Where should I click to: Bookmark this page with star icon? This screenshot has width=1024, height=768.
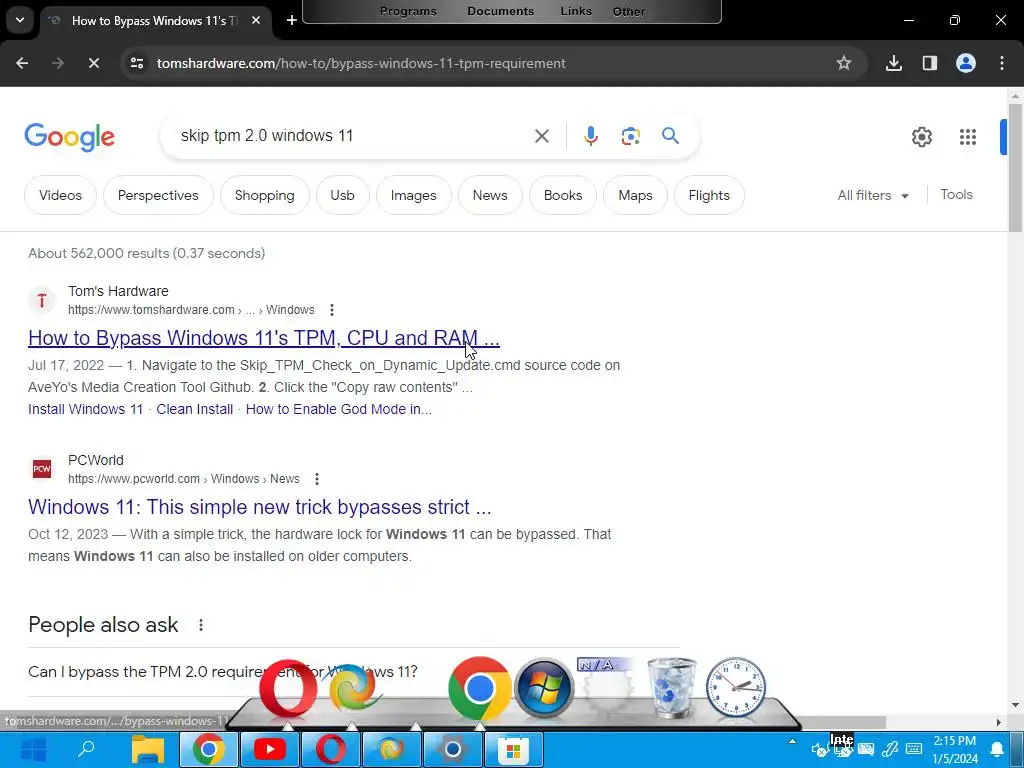(844, 63)
